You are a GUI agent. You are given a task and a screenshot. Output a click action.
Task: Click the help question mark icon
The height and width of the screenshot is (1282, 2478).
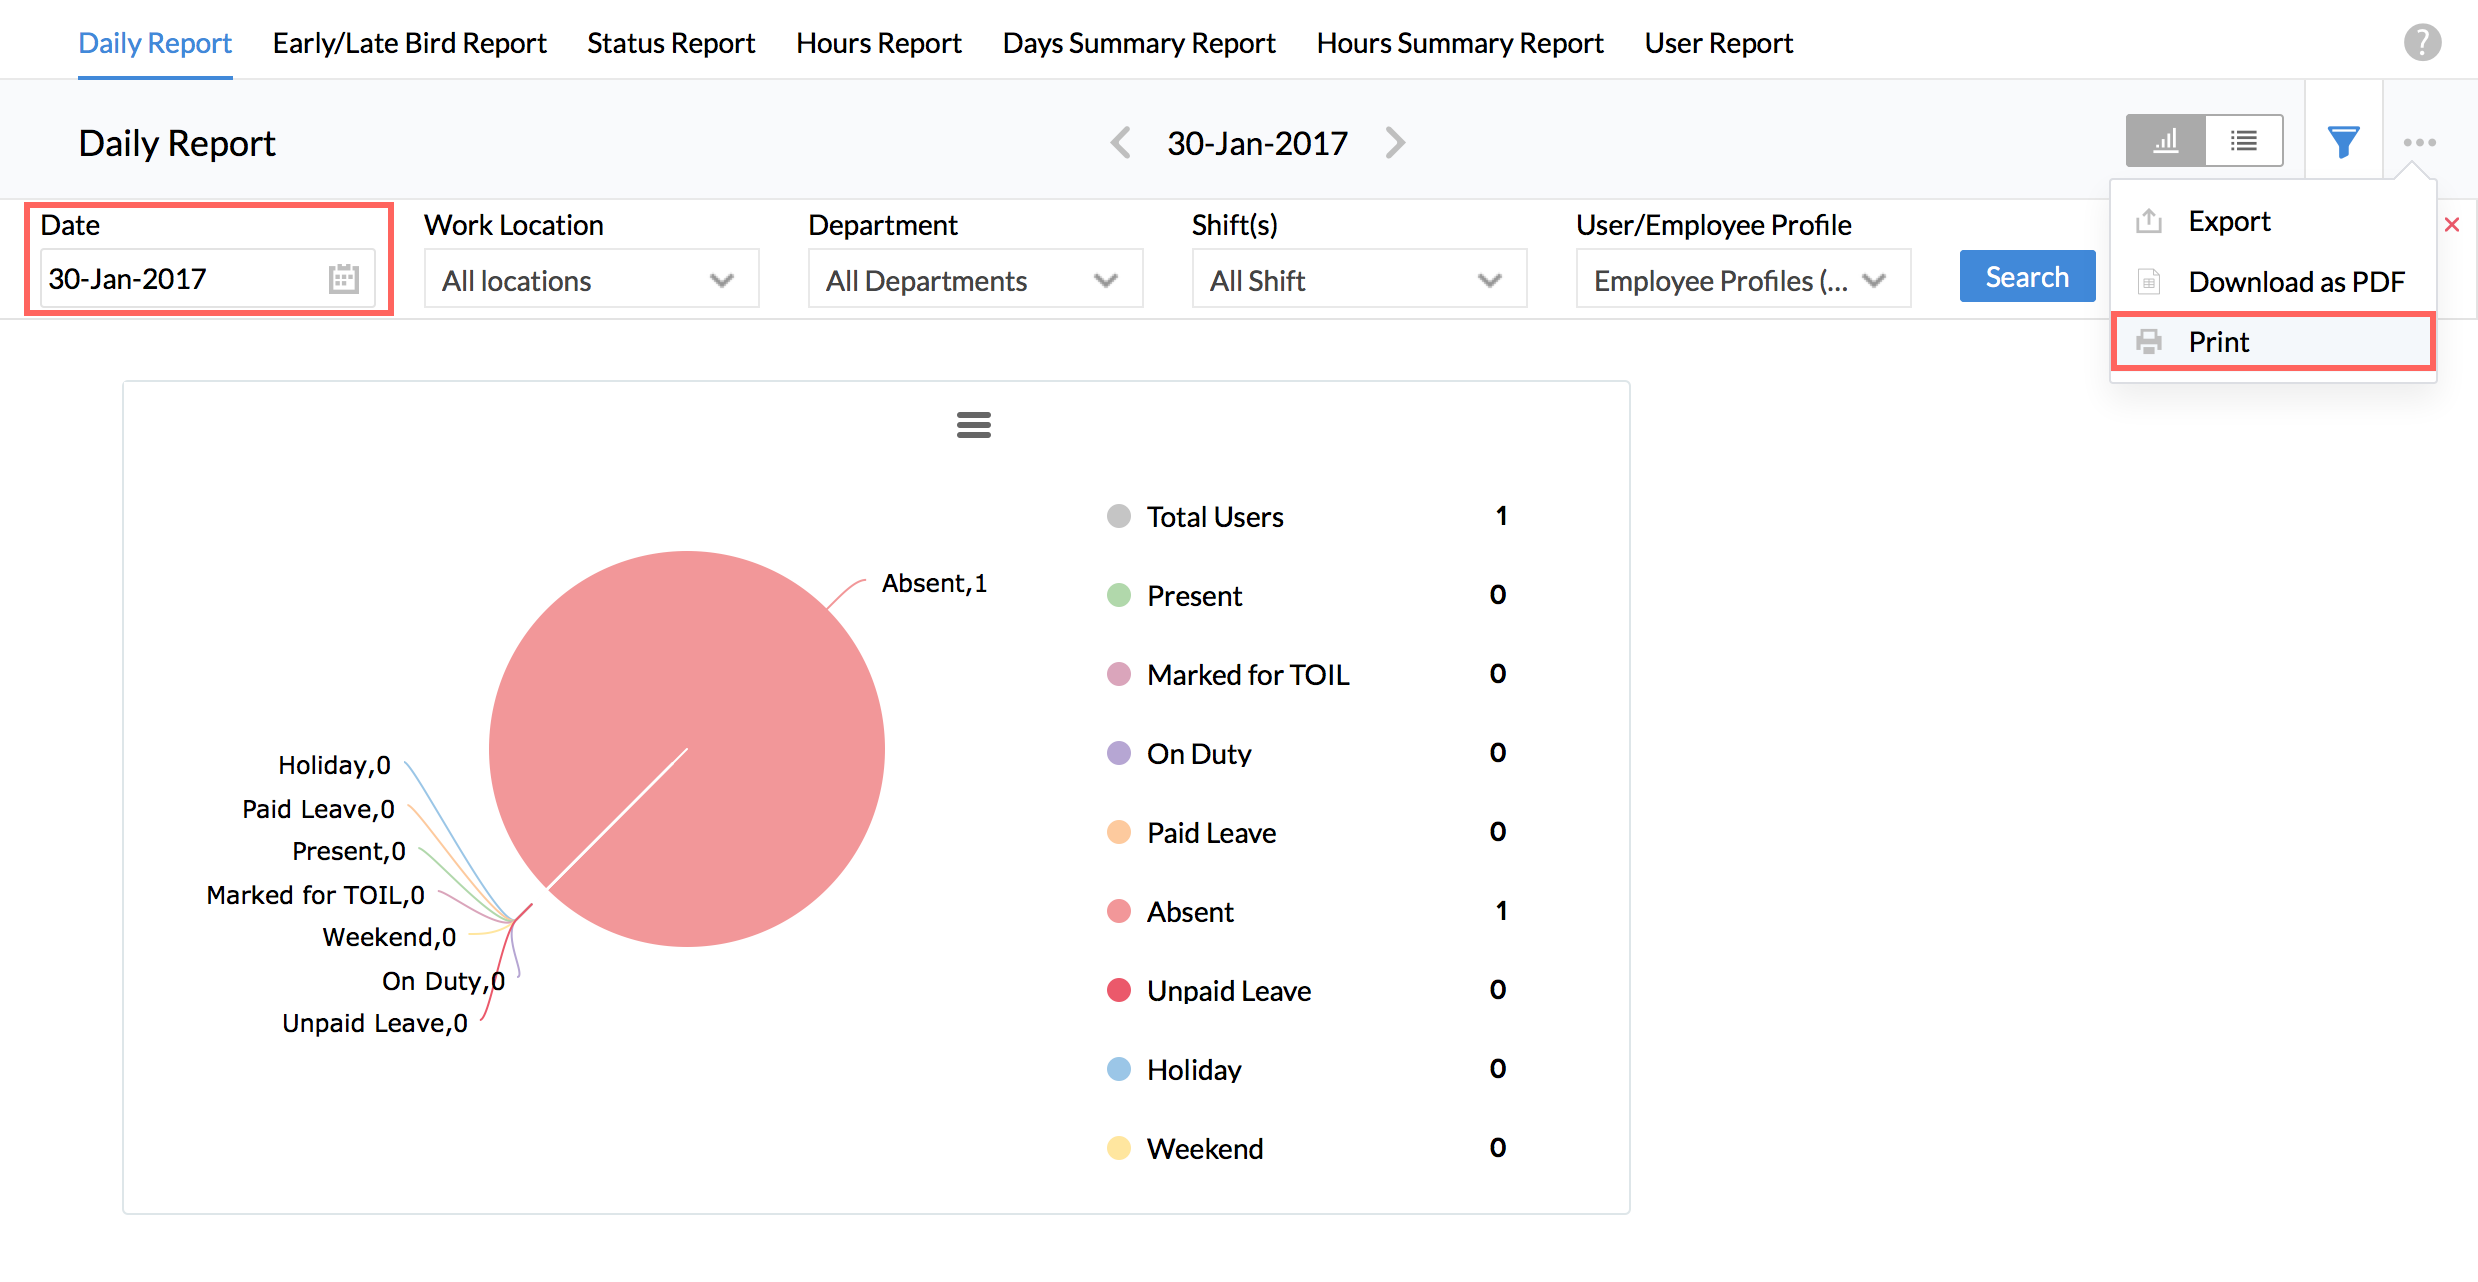[x=2422, y=43]
